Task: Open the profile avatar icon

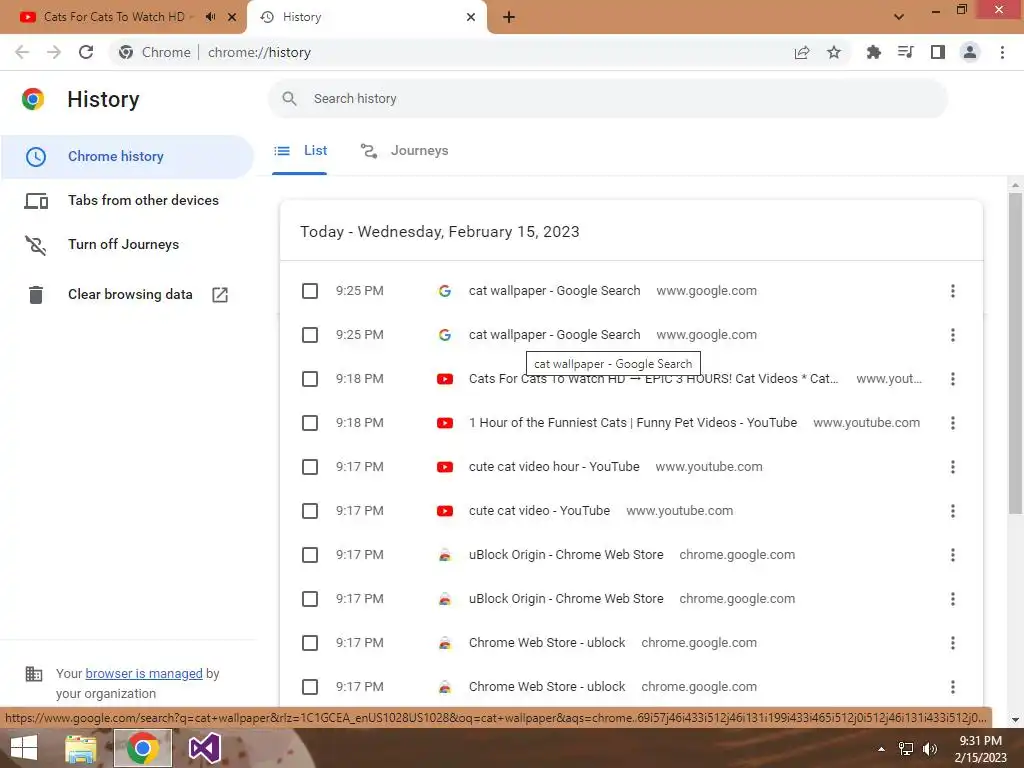Action: click(x=970, y=52)
